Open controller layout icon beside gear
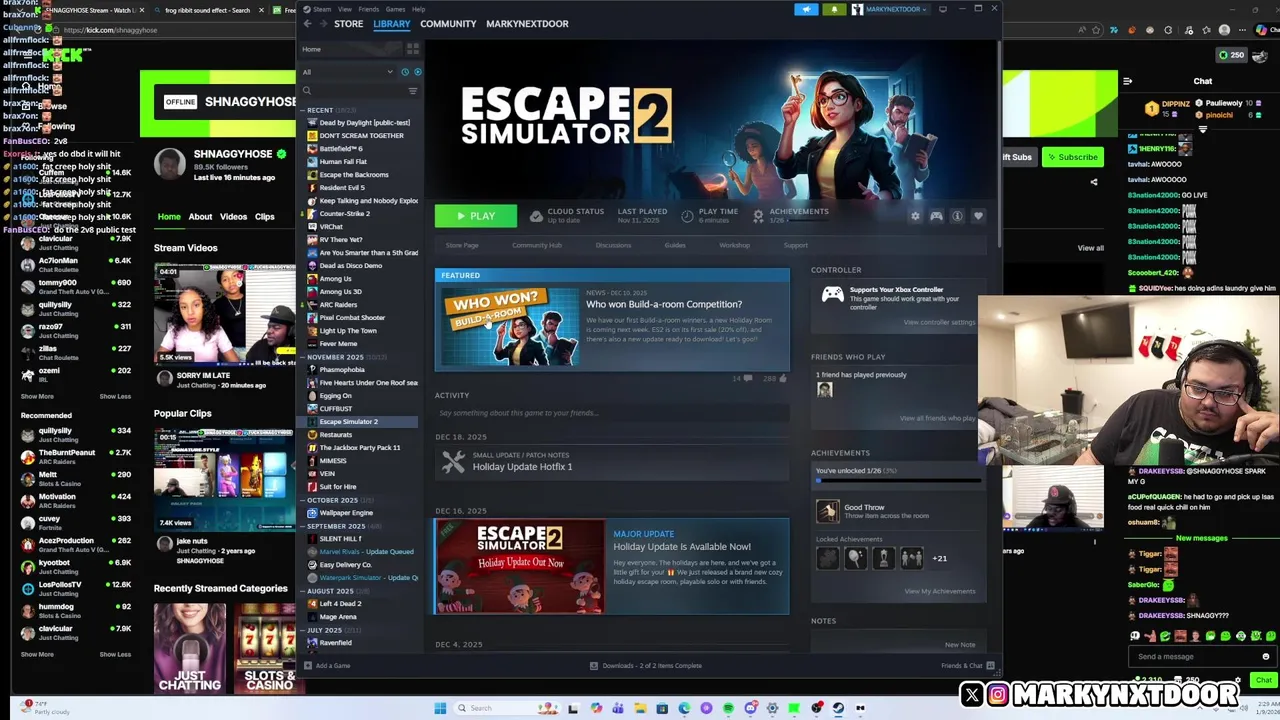Screen dimensions: 1280x720 (936, 216)
